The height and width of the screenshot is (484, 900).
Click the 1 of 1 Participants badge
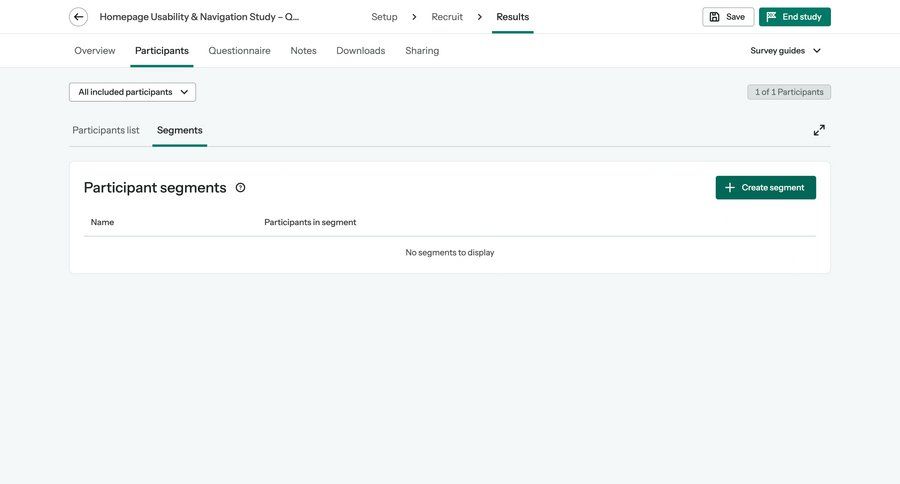[789, 92]
